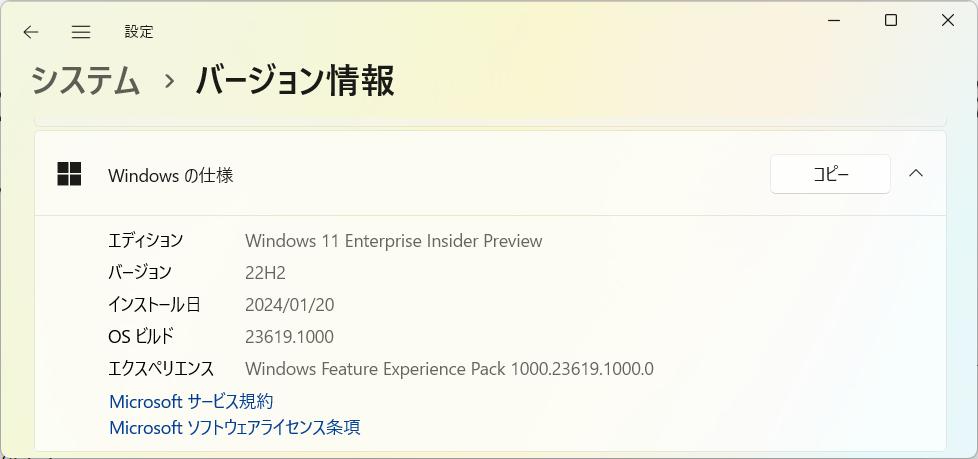This screenshot has width=978, height=459.
Task: Click the 設定 window title
Action: tap(138, 32)
